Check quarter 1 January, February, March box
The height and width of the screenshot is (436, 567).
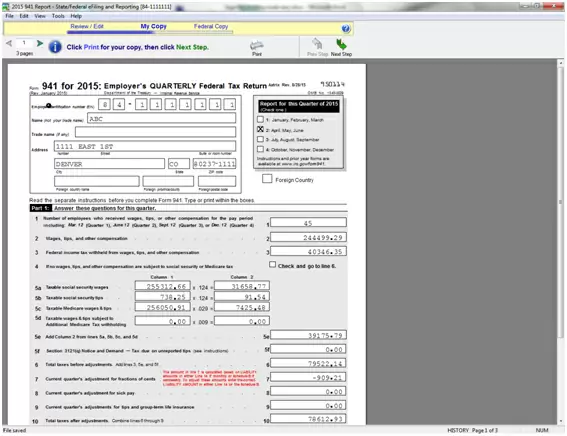point(260,119)
